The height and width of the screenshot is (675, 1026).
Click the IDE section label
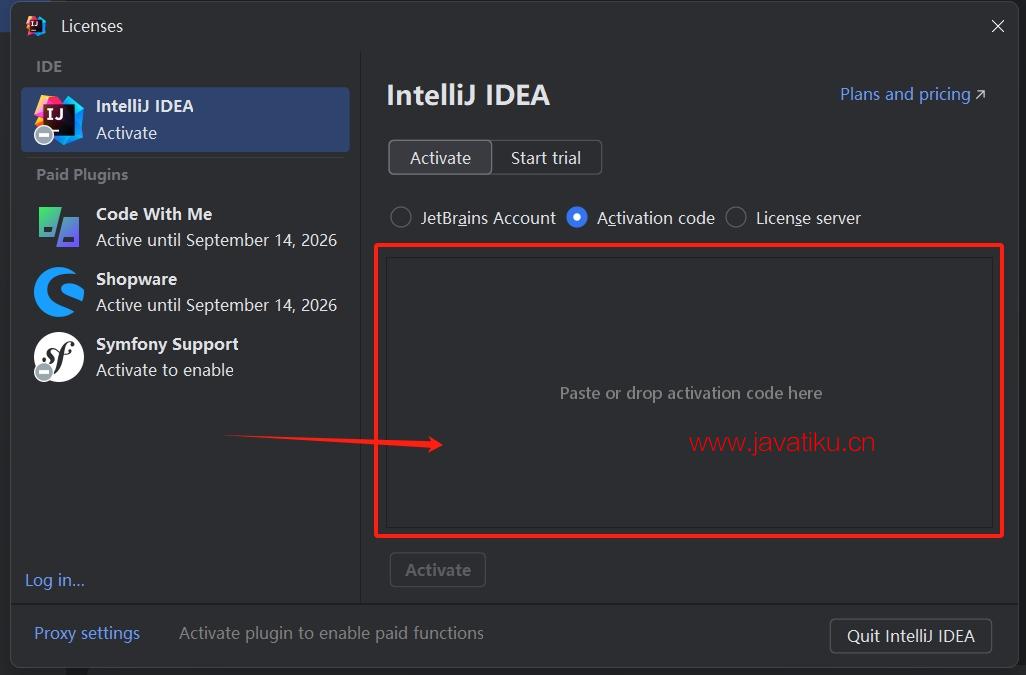pyautogui.click(x=49, y=67)
